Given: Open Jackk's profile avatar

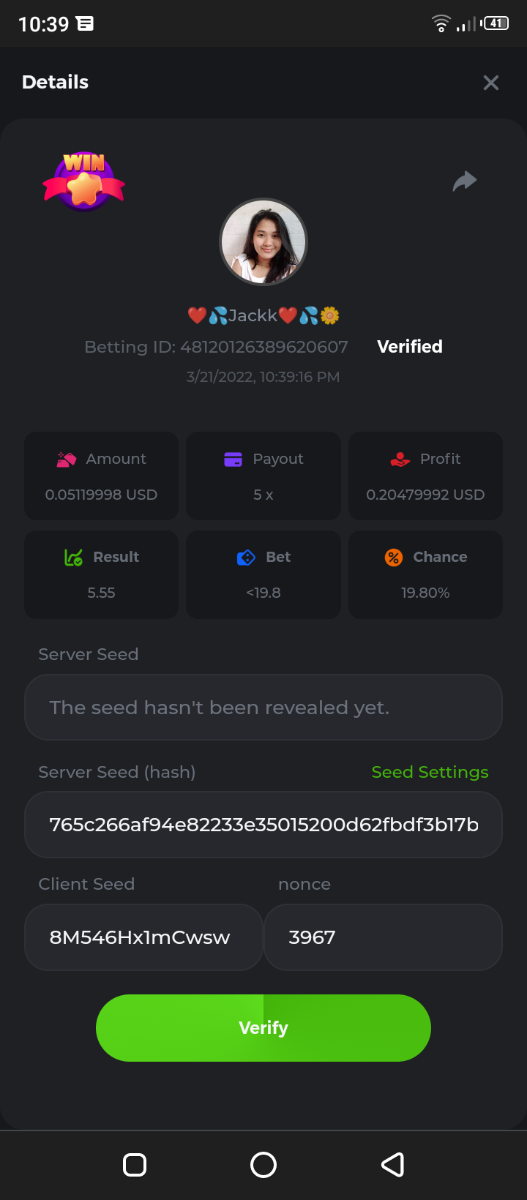Looking at the screenshot, I should pos(263,242).
